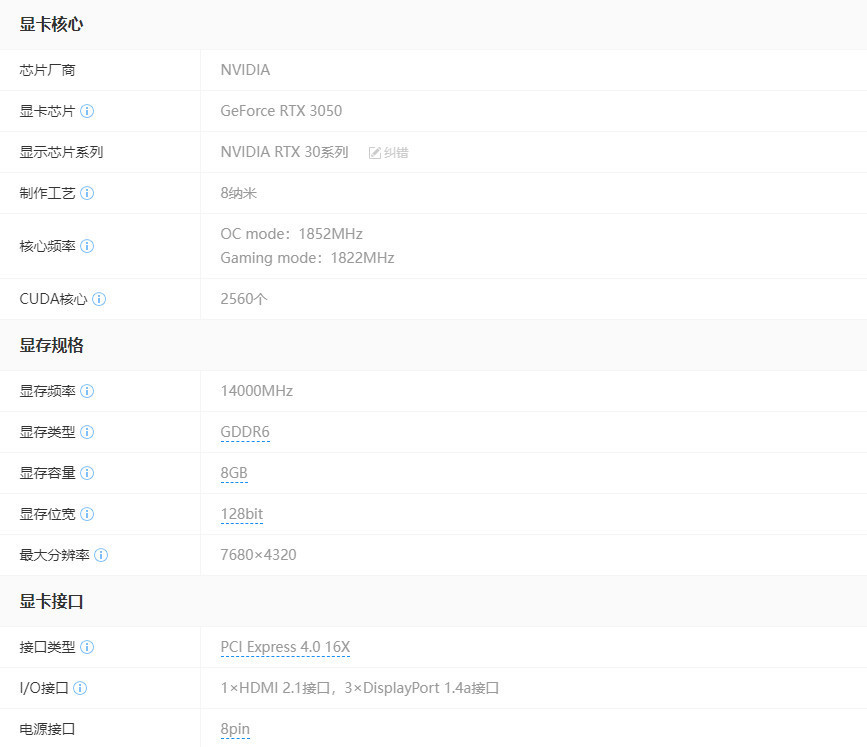Click the 核心频率 row label
The width and height of the screenshot is (867, 747).
click(47, 246)
